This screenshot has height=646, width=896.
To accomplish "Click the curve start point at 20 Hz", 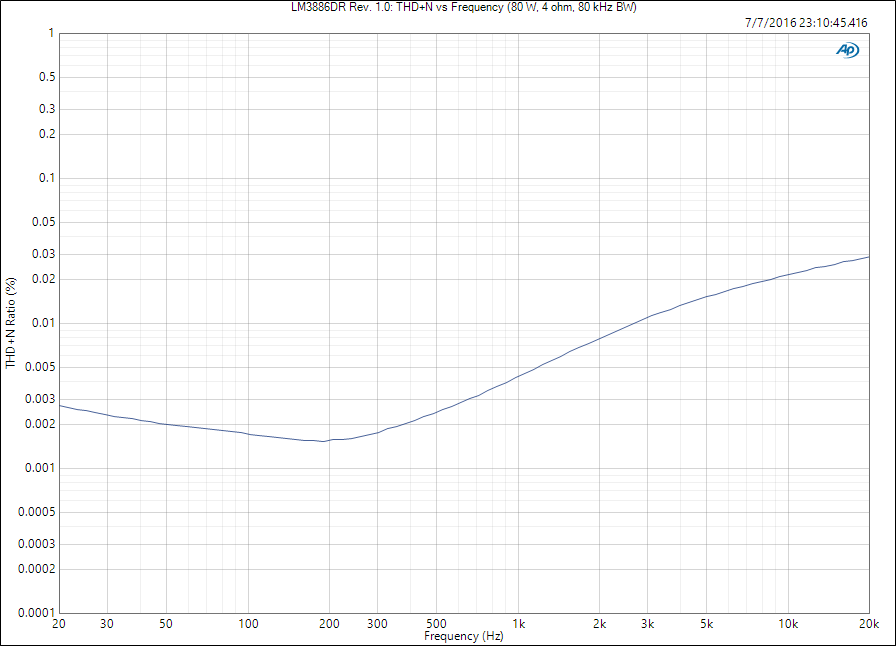I will pyautogui.click(x=61, y=405).
